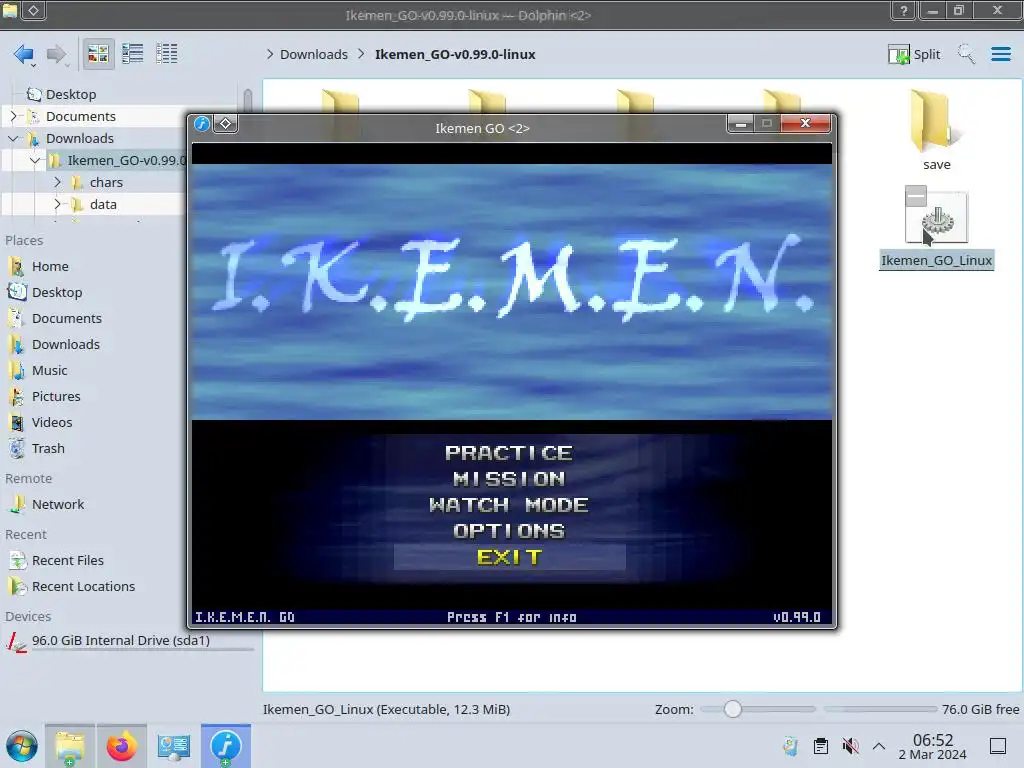Toggle pin on all desktops for Ikemen GO

pyautogui.click(x=225, y=123)
